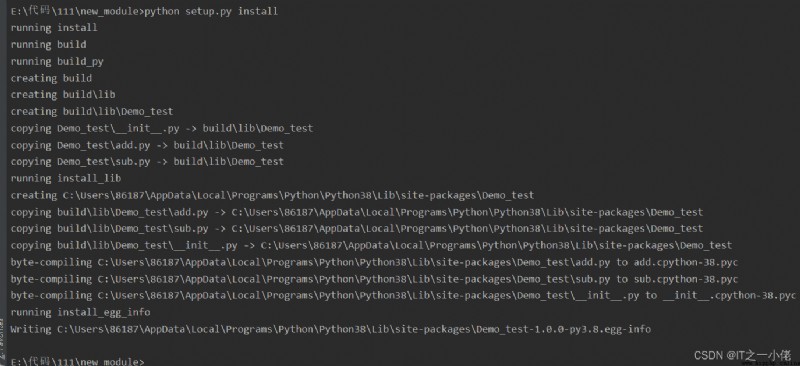Click the 'running install' output line
Image resolution: width=800 pixels, height=366 pixels.
(54, 28)
